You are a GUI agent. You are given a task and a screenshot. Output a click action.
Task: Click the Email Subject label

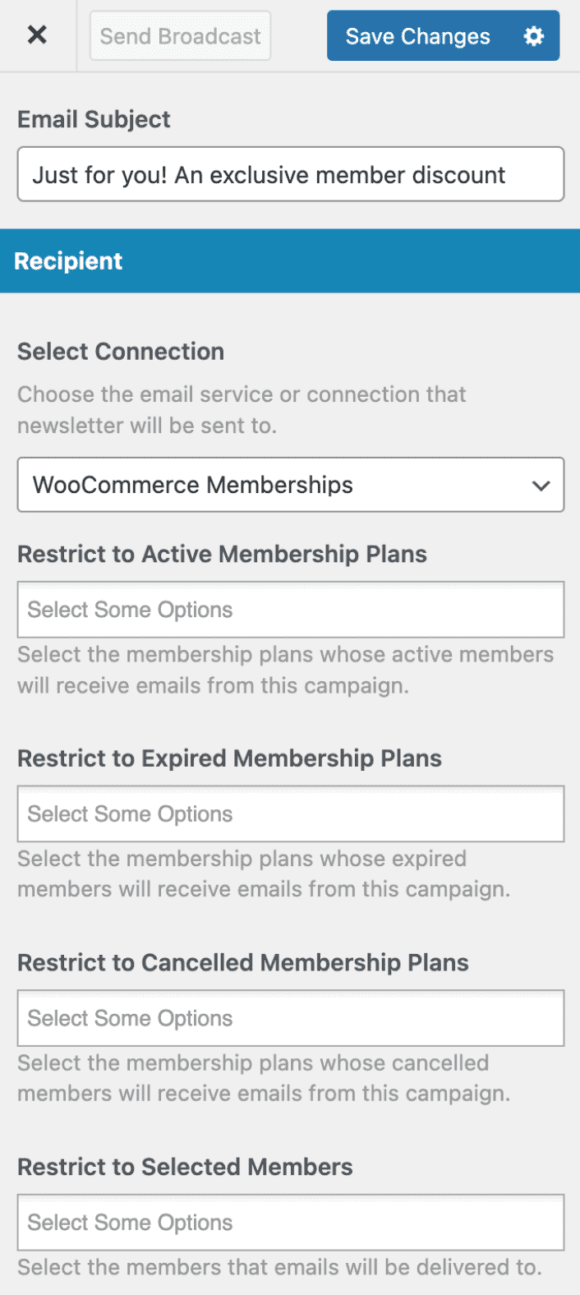click(x=92, y=118)
